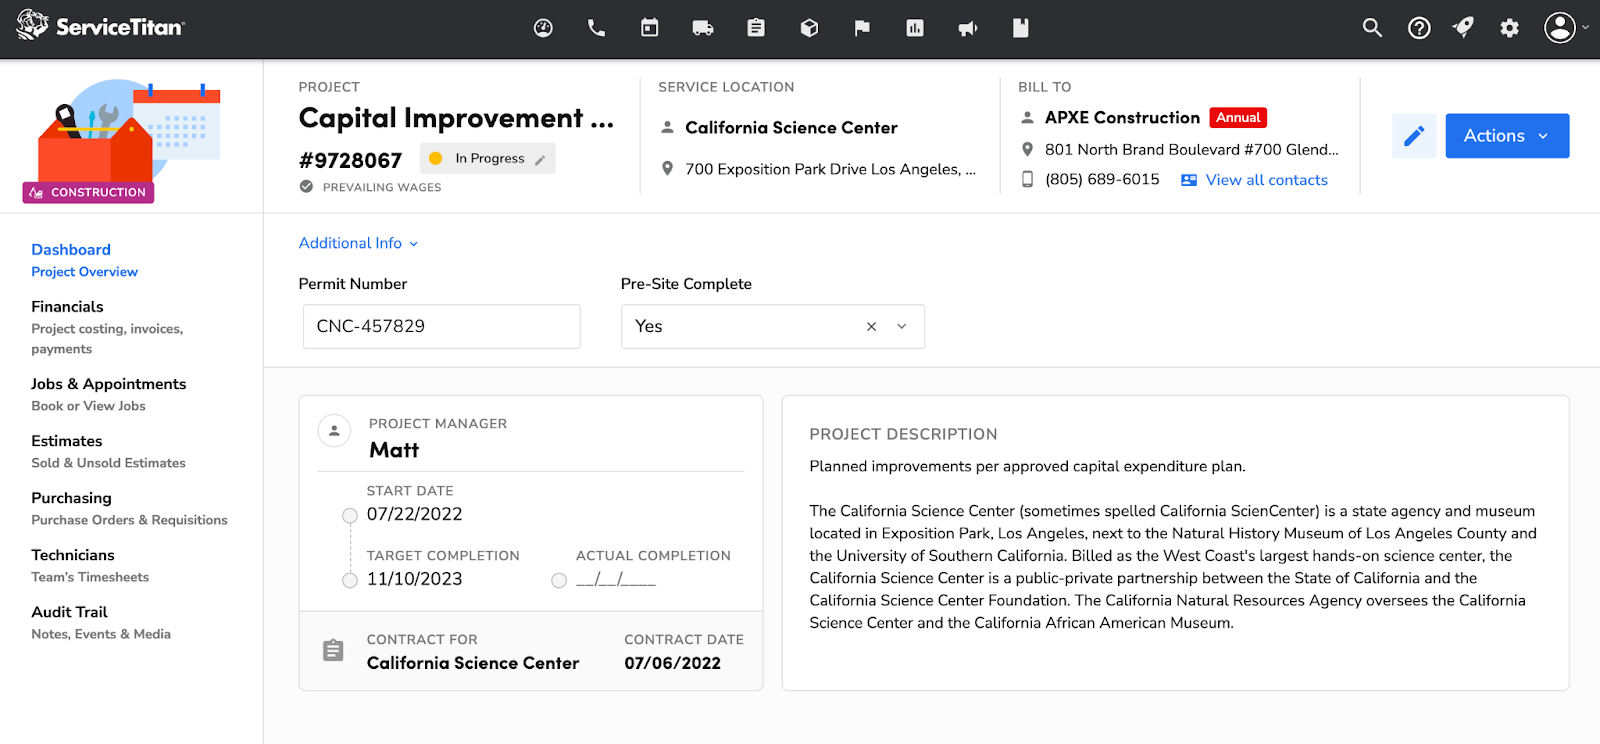Open the Estimates section
The height and width of the screenshot is (744, 1600).
[x=108, y=451]
